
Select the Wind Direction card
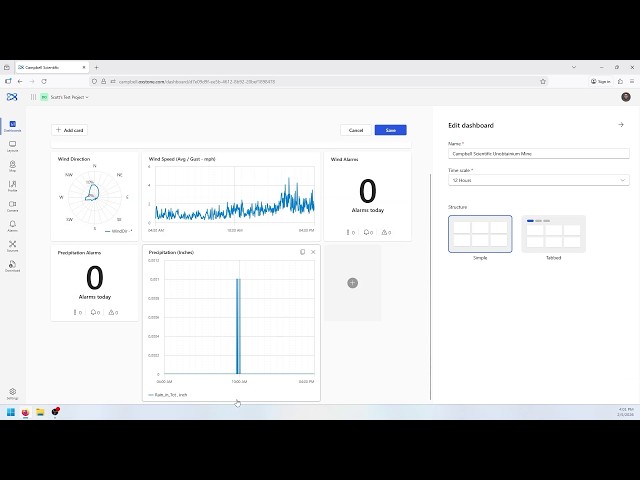tap(95, 196)
